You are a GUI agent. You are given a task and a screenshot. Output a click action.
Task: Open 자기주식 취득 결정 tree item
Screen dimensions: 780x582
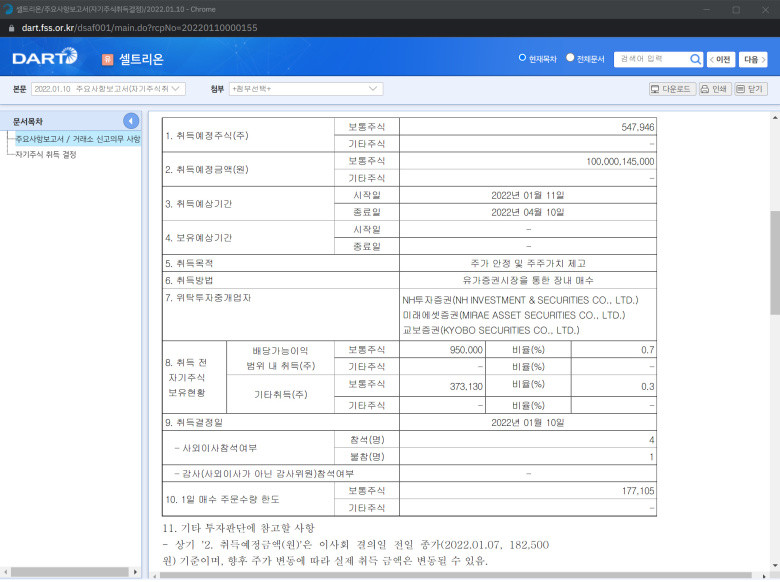(46, 155)
